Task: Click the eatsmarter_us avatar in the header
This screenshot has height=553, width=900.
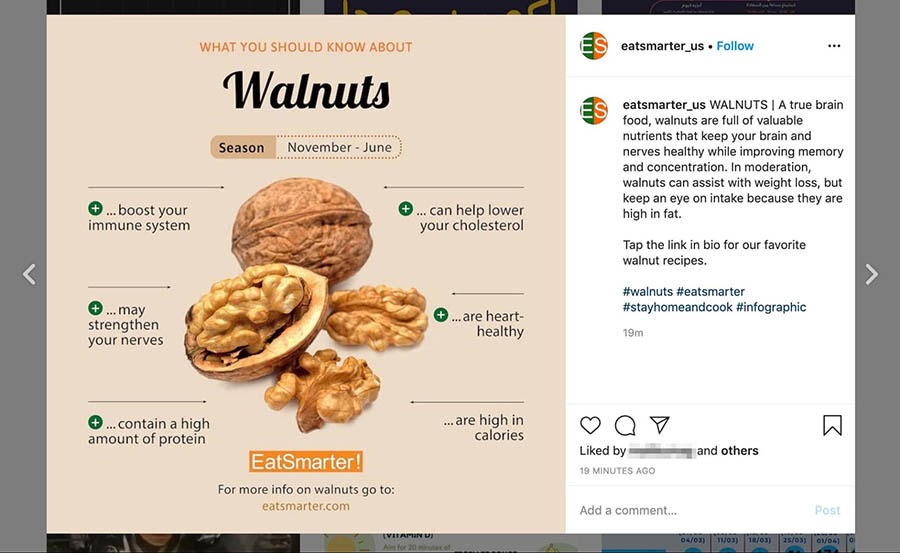Action: pos(593,46)
